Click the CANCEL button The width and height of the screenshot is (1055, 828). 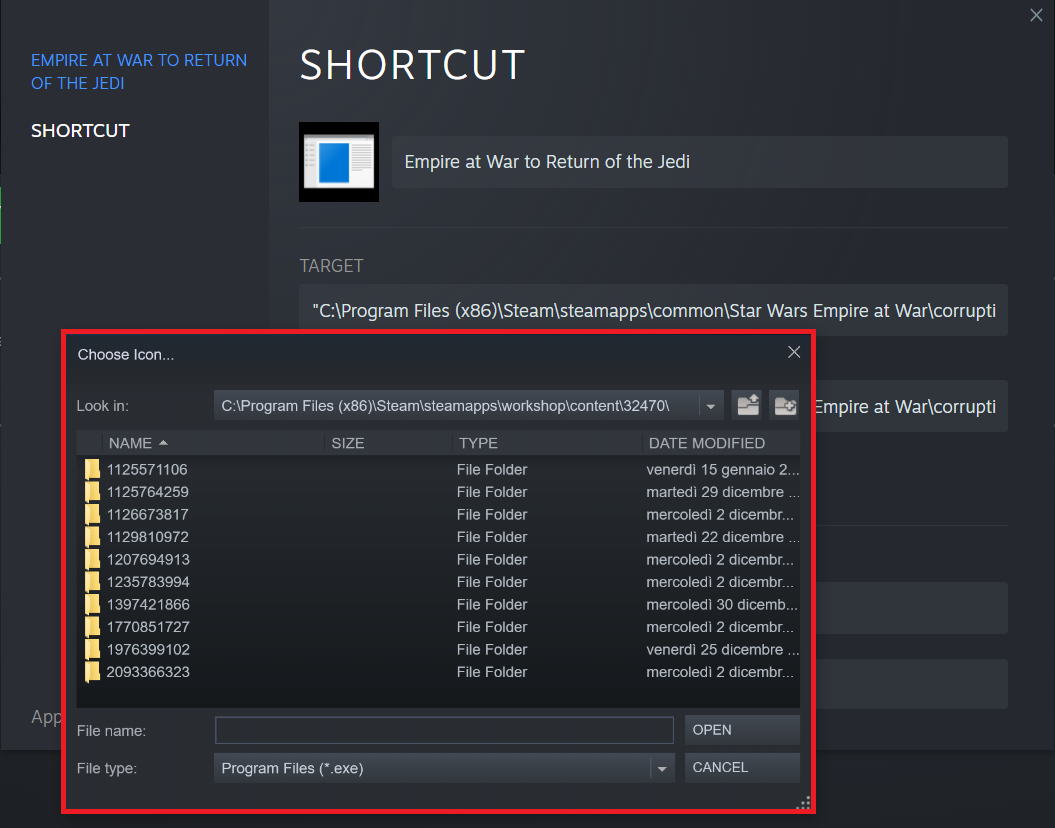(x=742, y=767)
